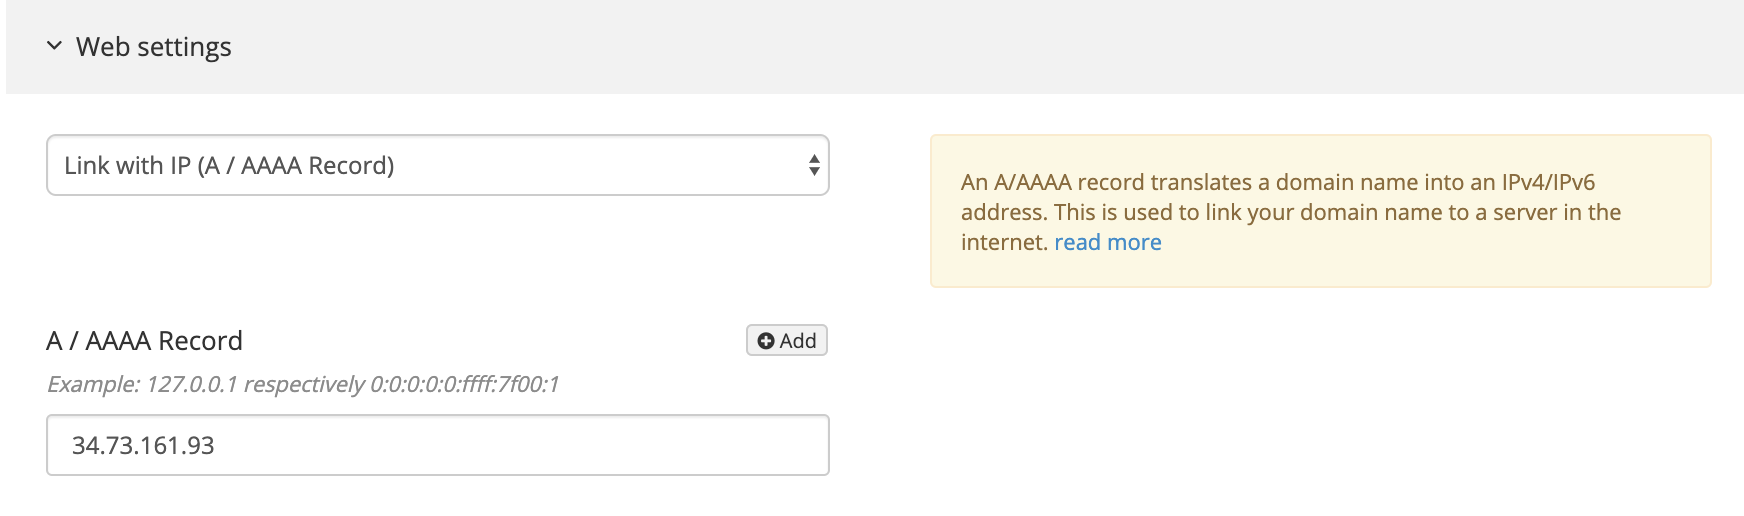Screen dimensions: 1744x516
Task: Click the example IP hint text
Action: (303, 384)
